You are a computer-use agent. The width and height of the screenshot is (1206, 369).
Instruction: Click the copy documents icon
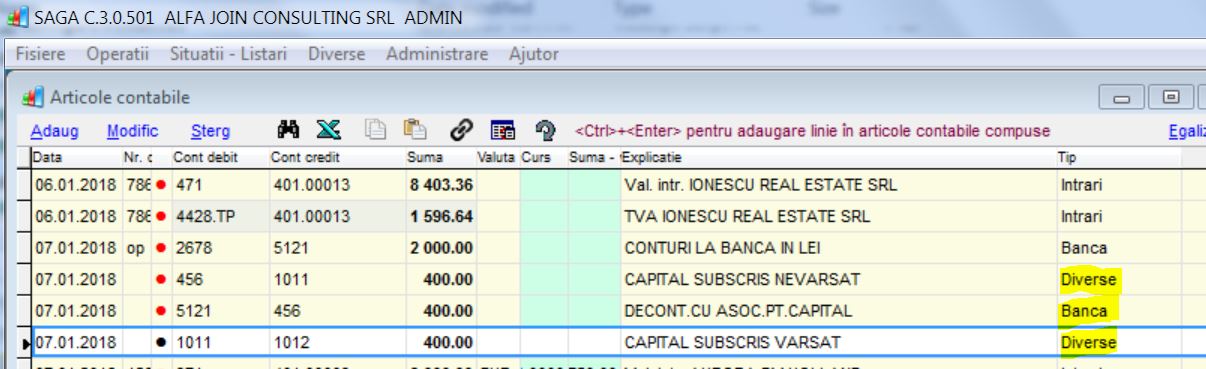click(x=375, y=130)
